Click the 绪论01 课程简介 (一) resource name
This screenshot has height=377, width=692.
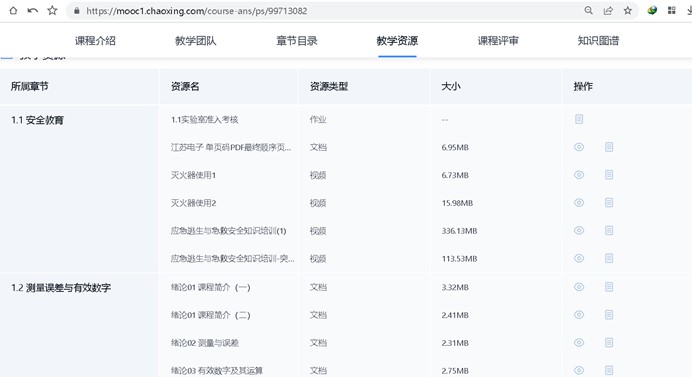point(211,287)
